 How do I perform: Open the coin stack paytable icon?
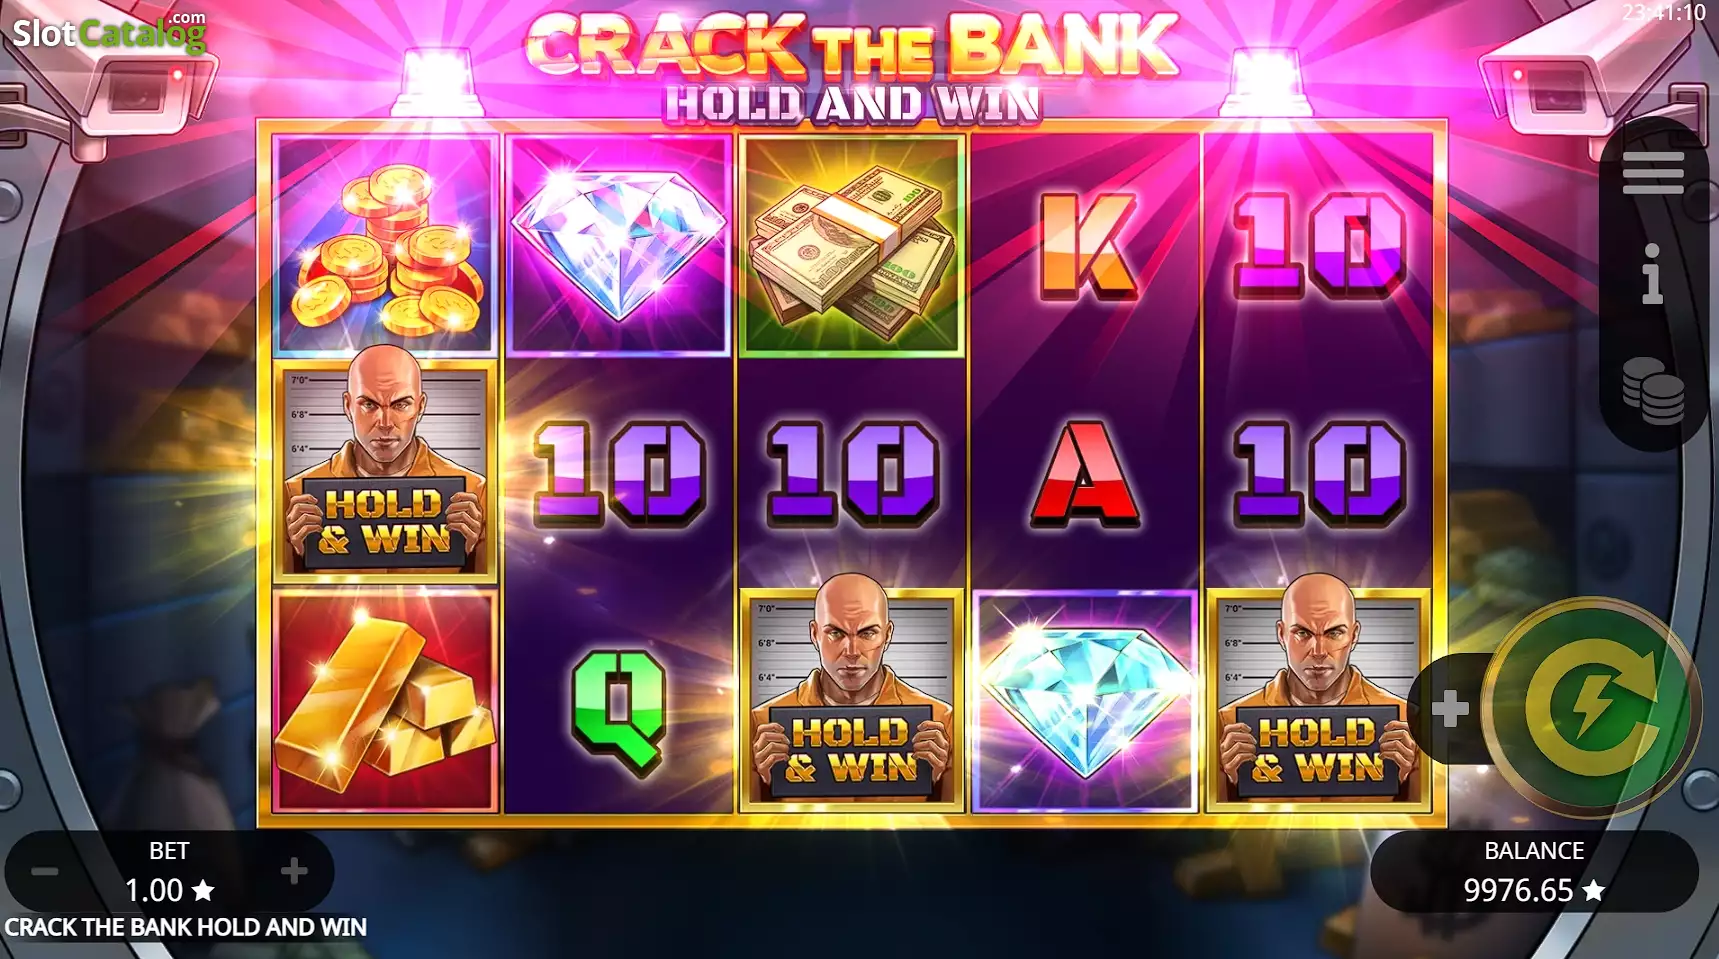click(1653, 391)
